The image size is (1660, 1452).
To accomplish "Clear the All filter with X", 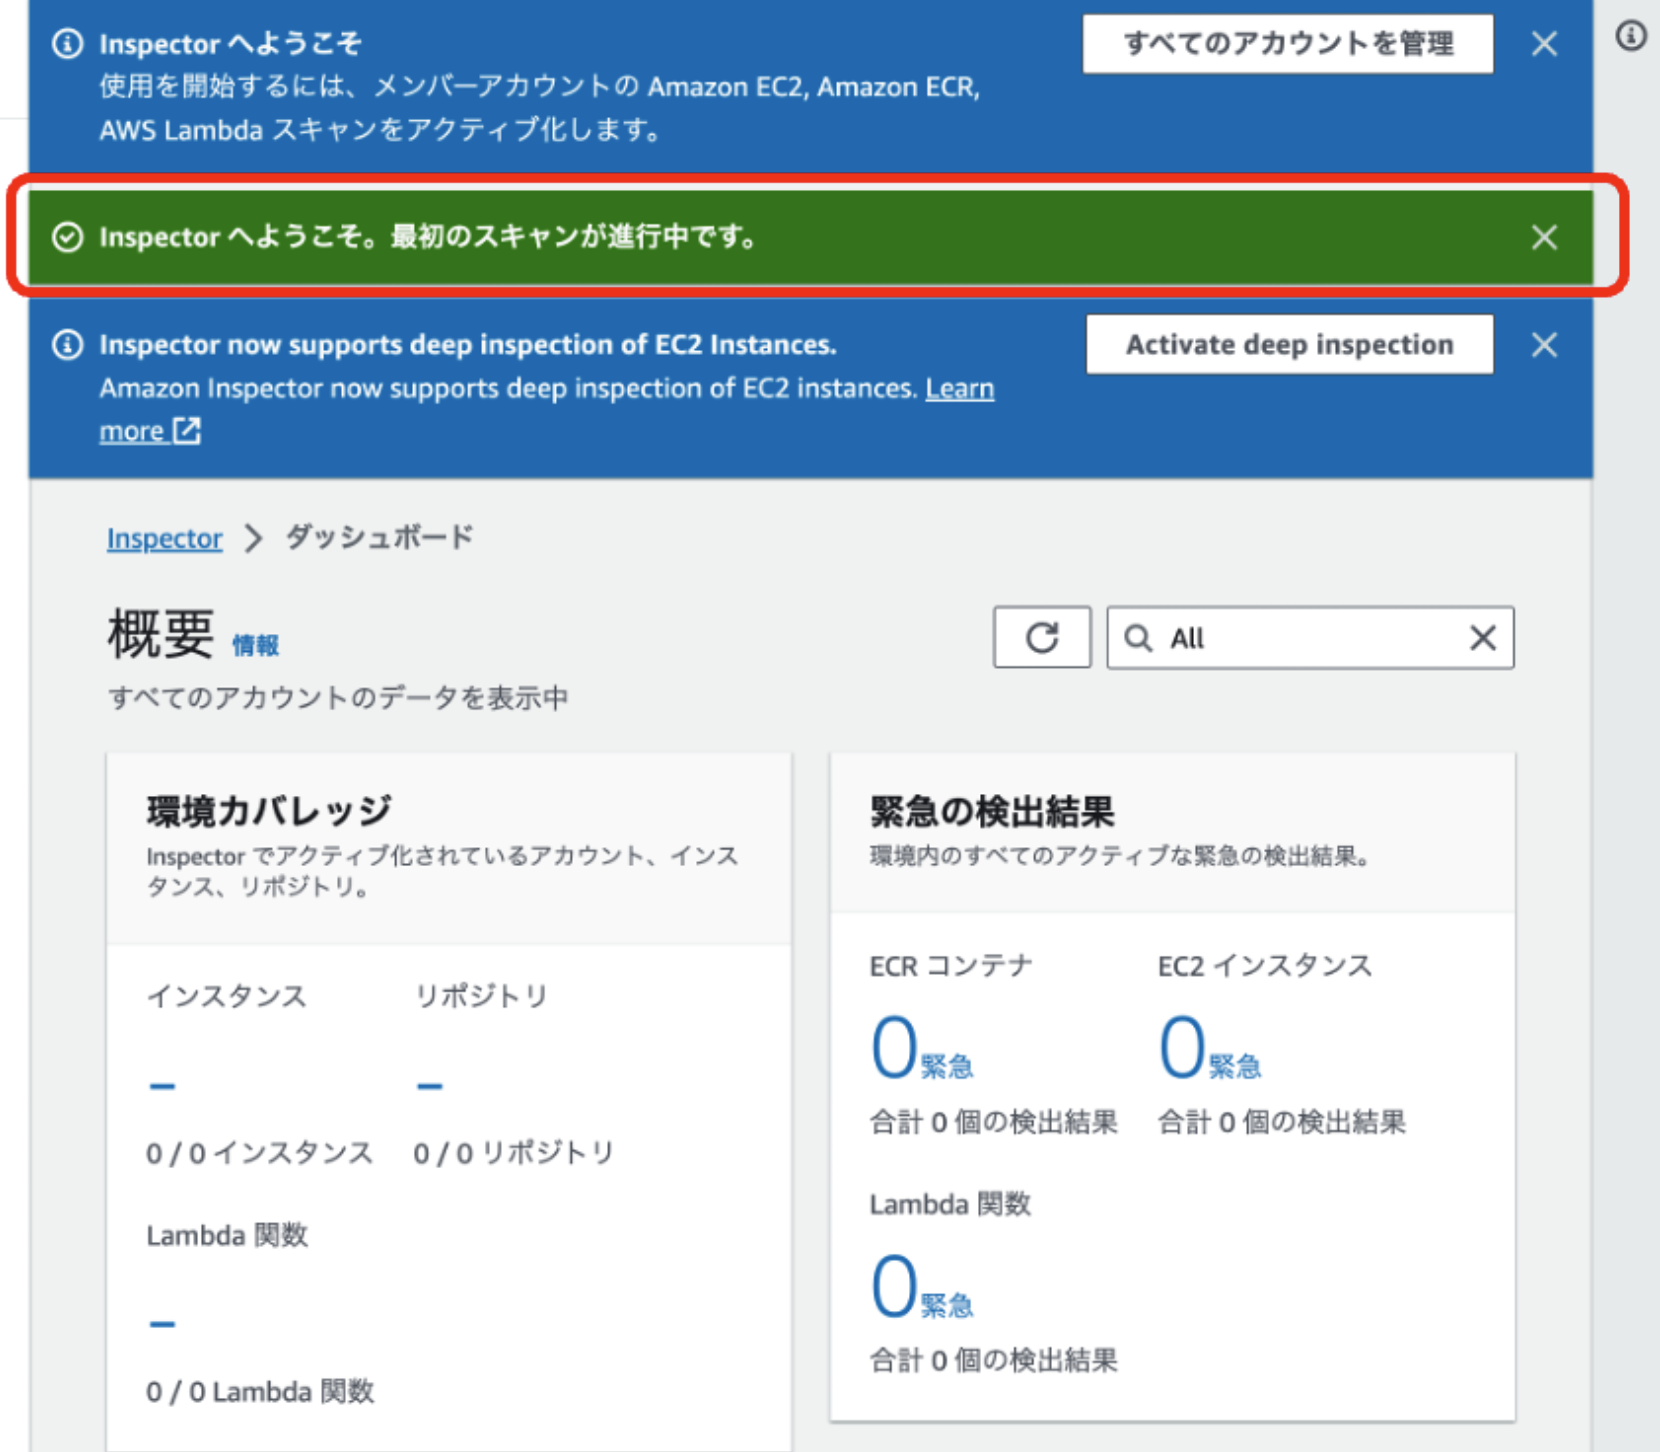I will tap(1483, 637).
